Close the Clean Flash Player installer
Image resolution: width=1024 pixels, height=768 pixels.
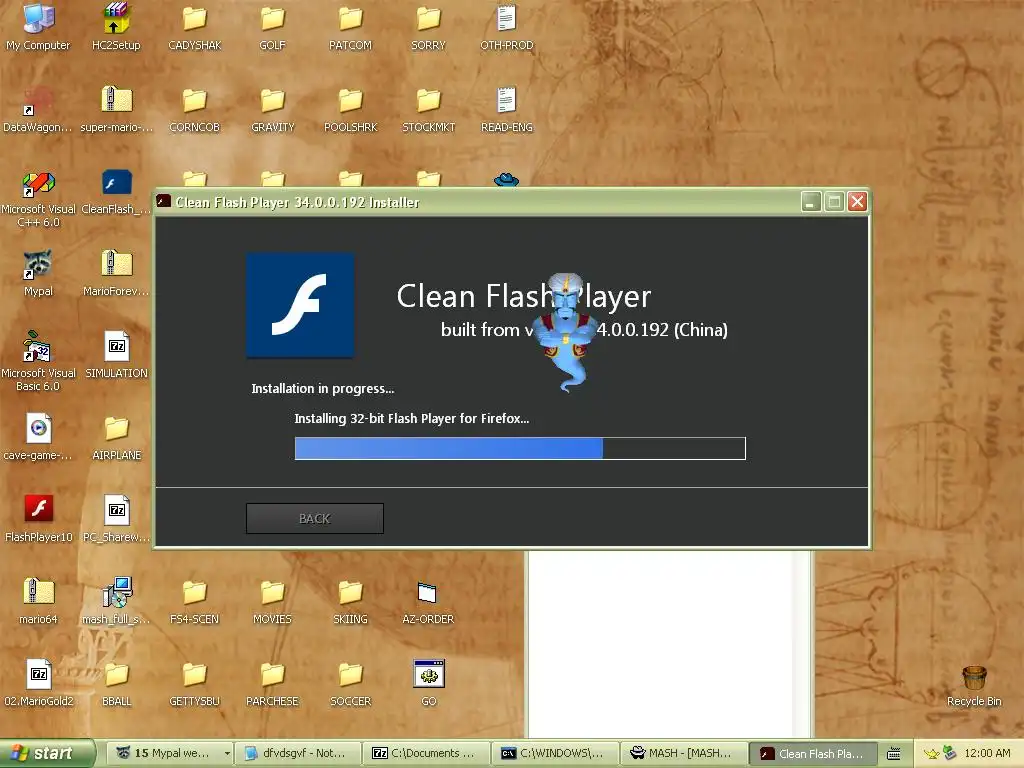click(x=857, y=202)
